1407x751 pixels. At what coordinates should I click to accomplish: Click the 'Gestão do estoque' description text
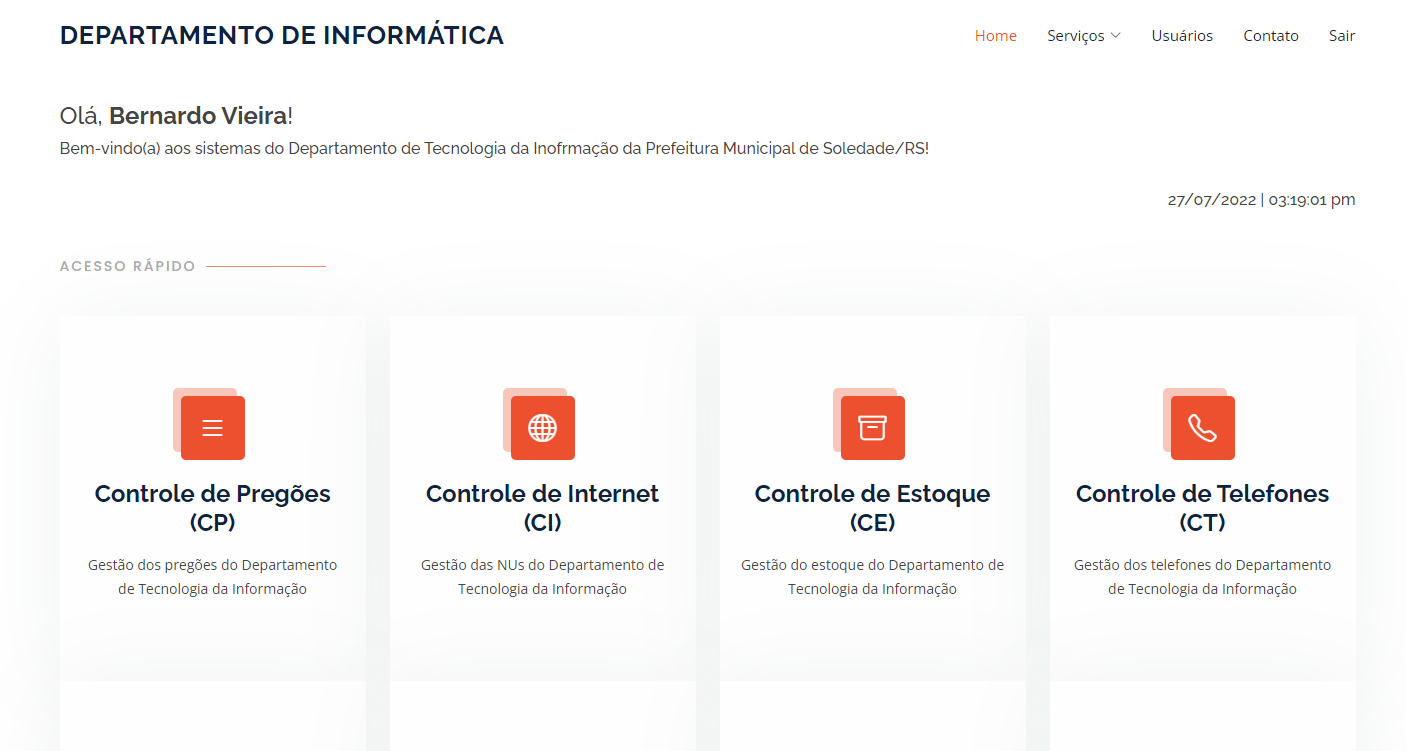(872, 577)
